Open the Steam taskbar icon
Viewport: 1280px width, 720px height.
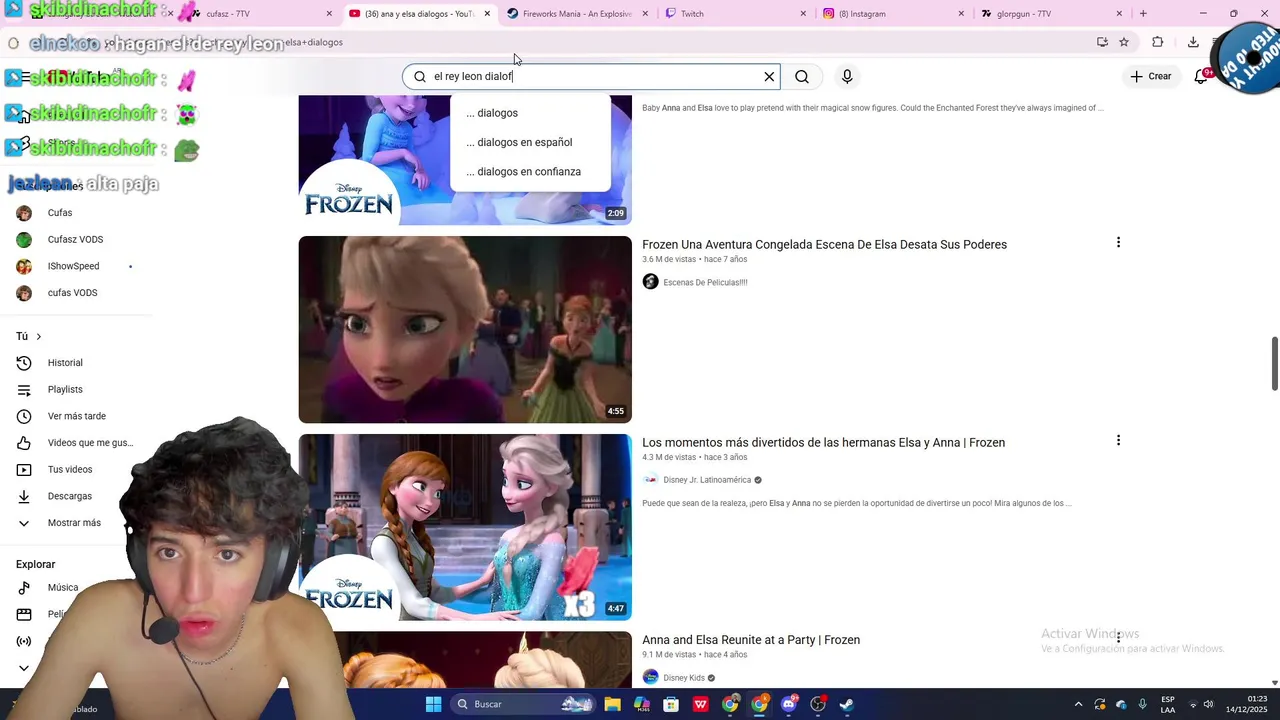tap(846, 704)
